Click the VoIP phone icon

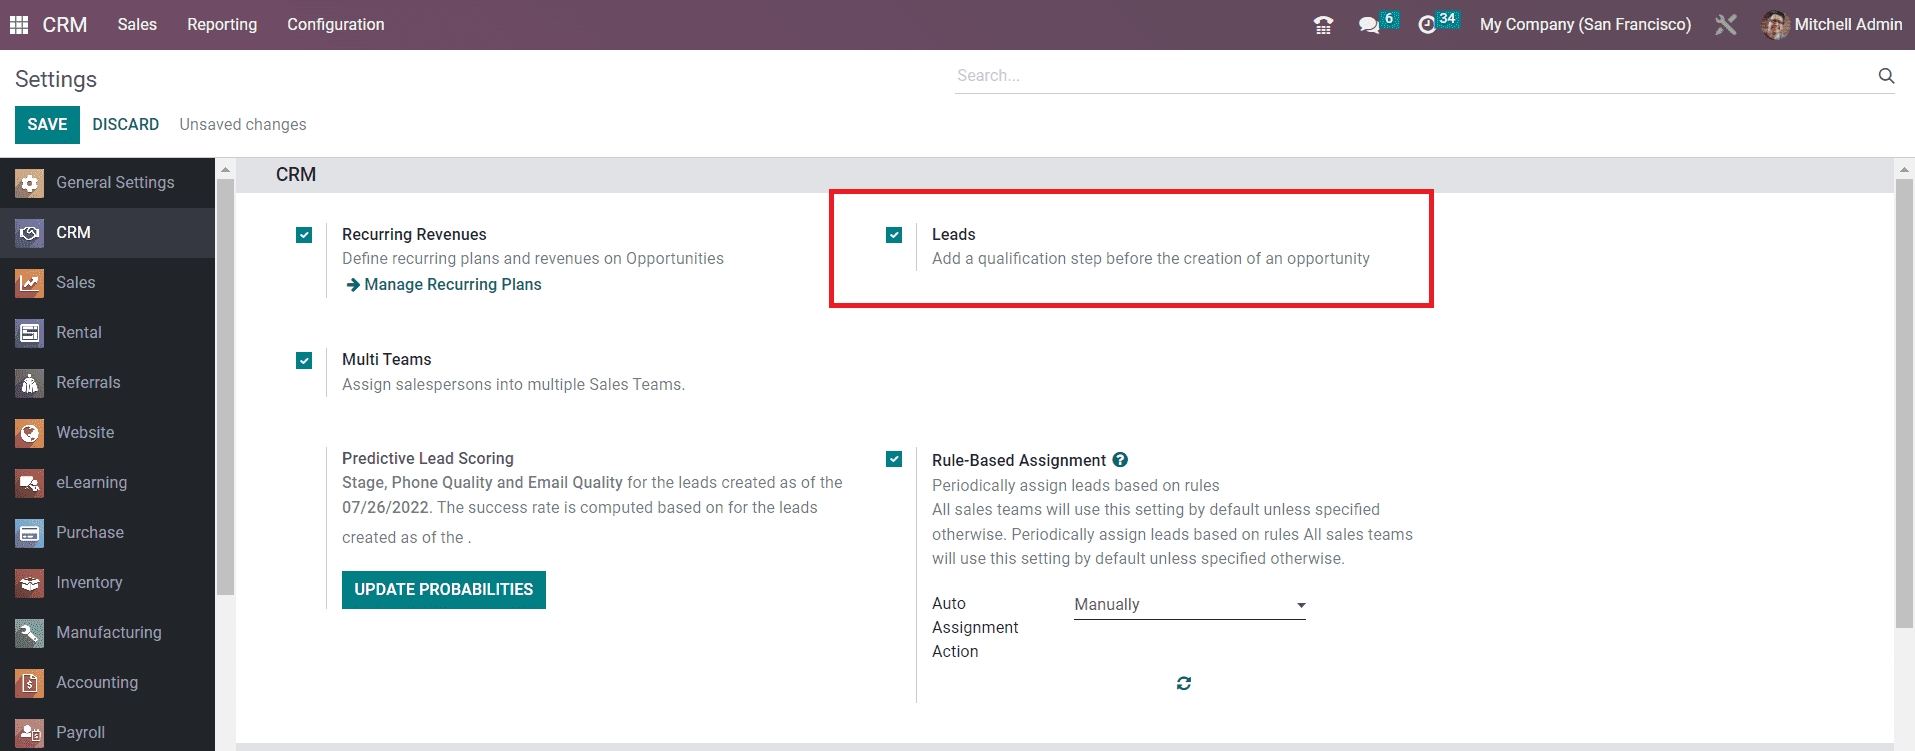pos(1323,25)
